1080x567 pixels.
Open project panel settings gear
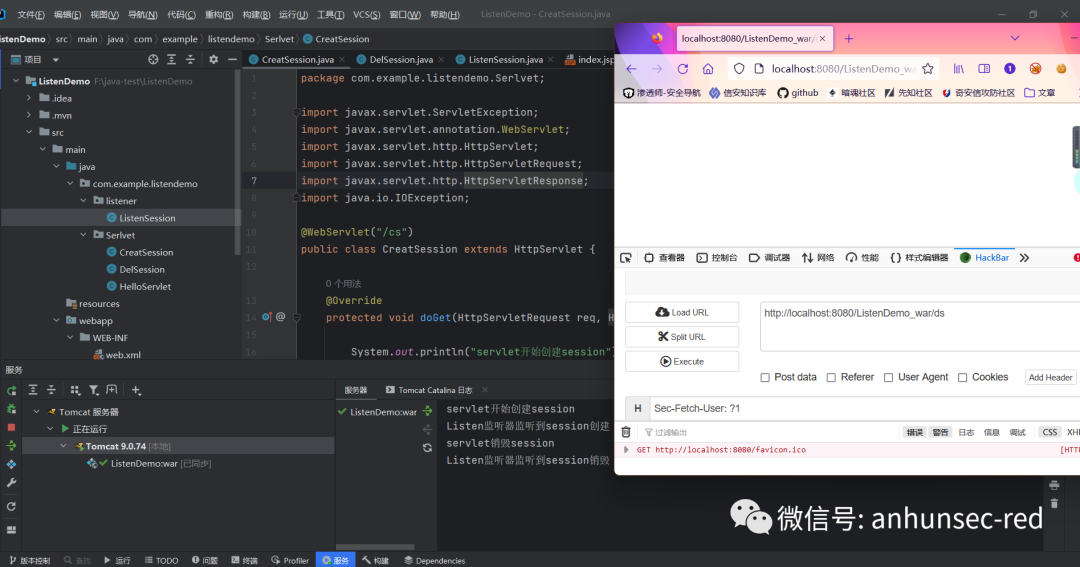click(214, 59)
